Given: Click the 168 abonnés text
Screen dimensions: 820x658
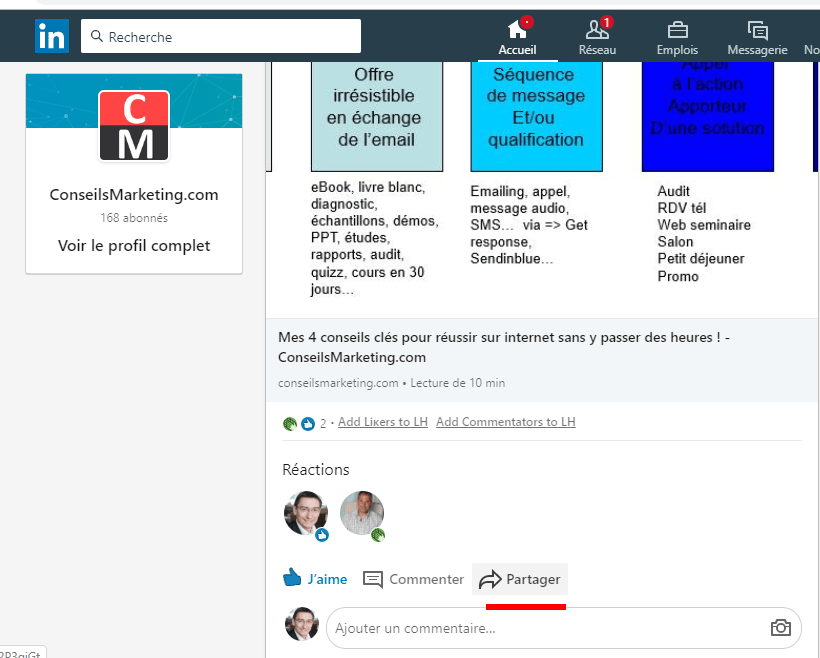Looking at the screenshot, I should point(134,218).
